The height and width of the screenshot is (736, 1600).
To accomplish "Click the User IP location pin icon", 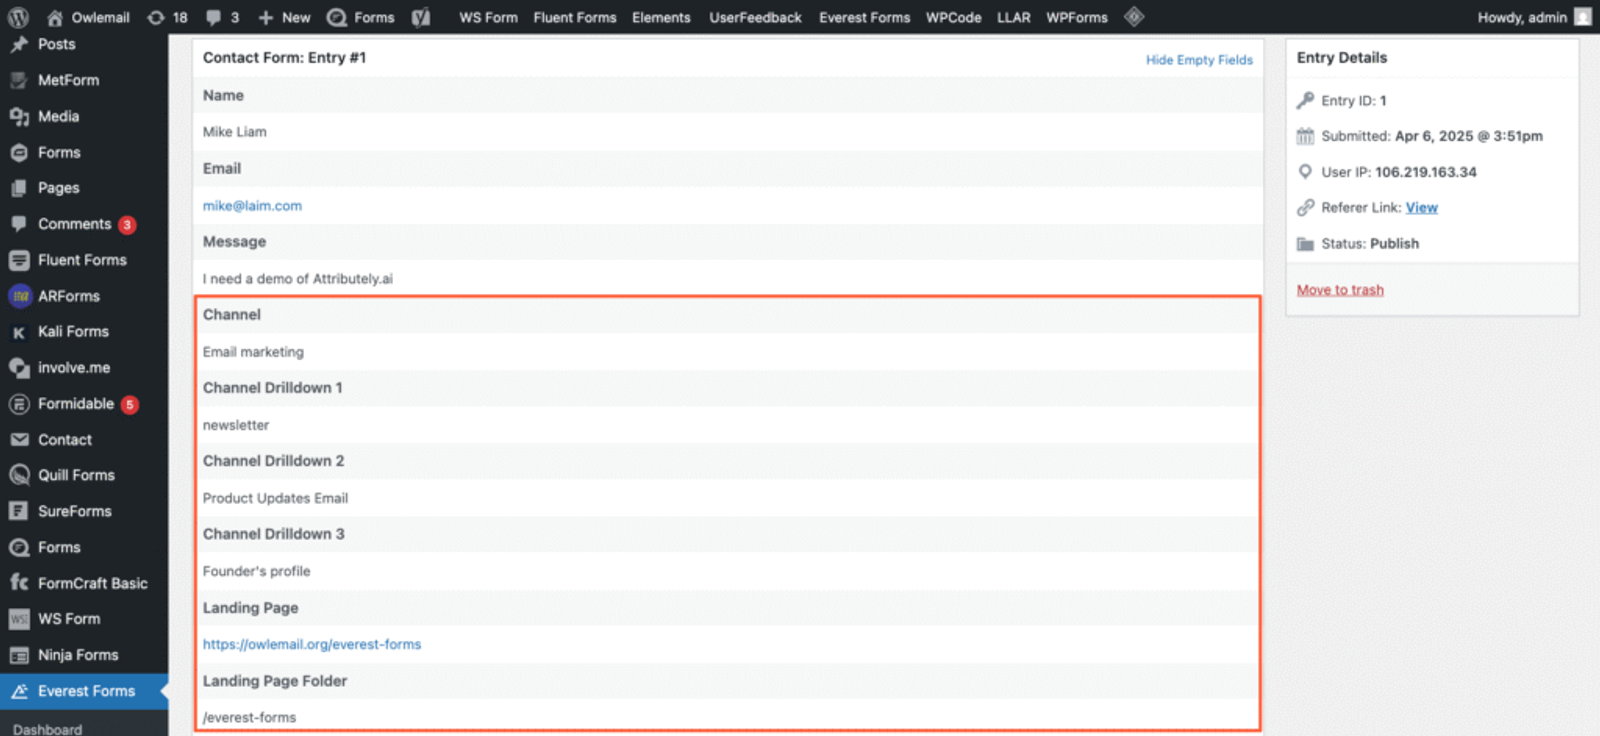I will [1305, 172].
